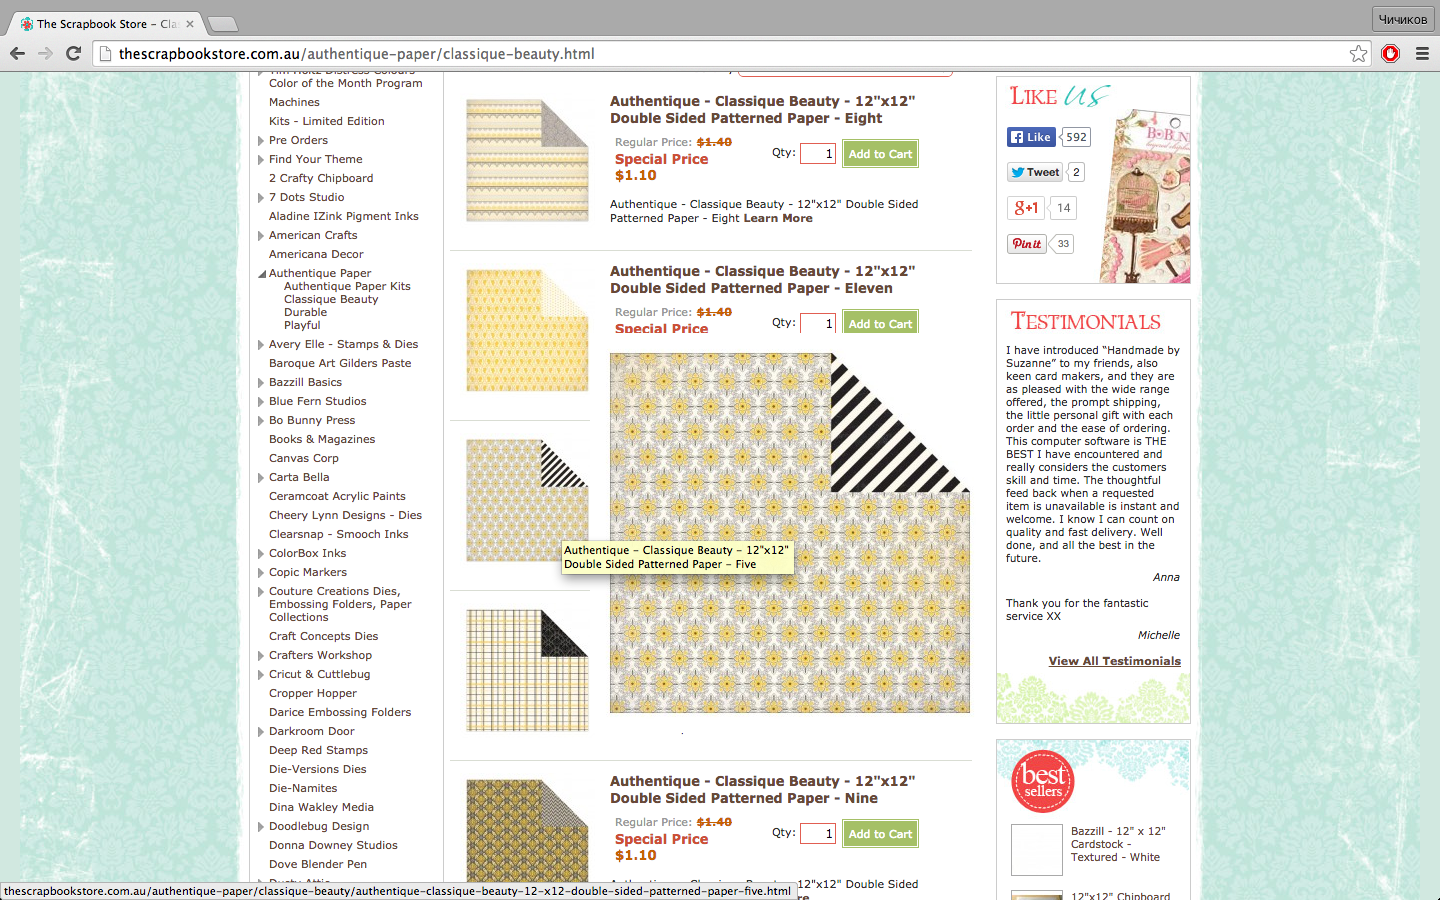Click the address bar URL

pyautogui.click(x=357, y=54)
